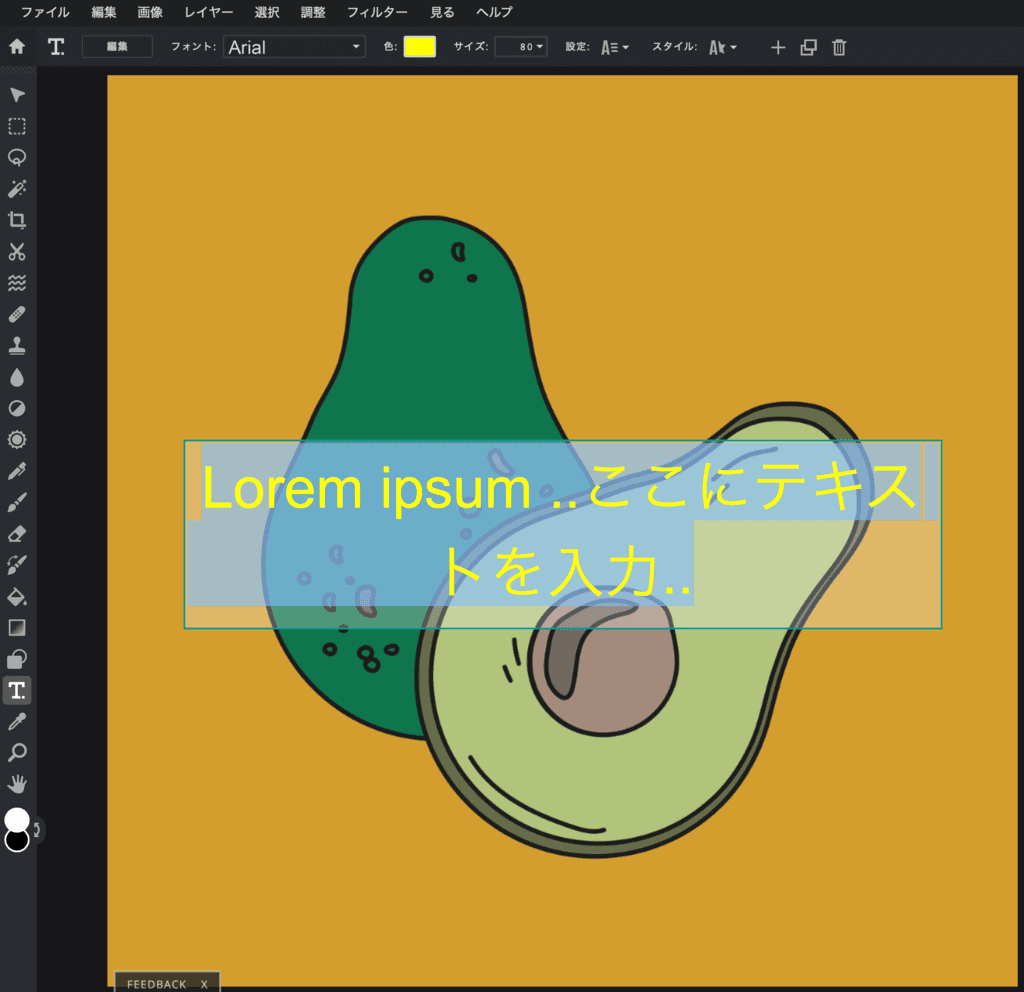1024x992 pixels.
Task: Open the スタイル style dropdown
Action: (722, 47)
